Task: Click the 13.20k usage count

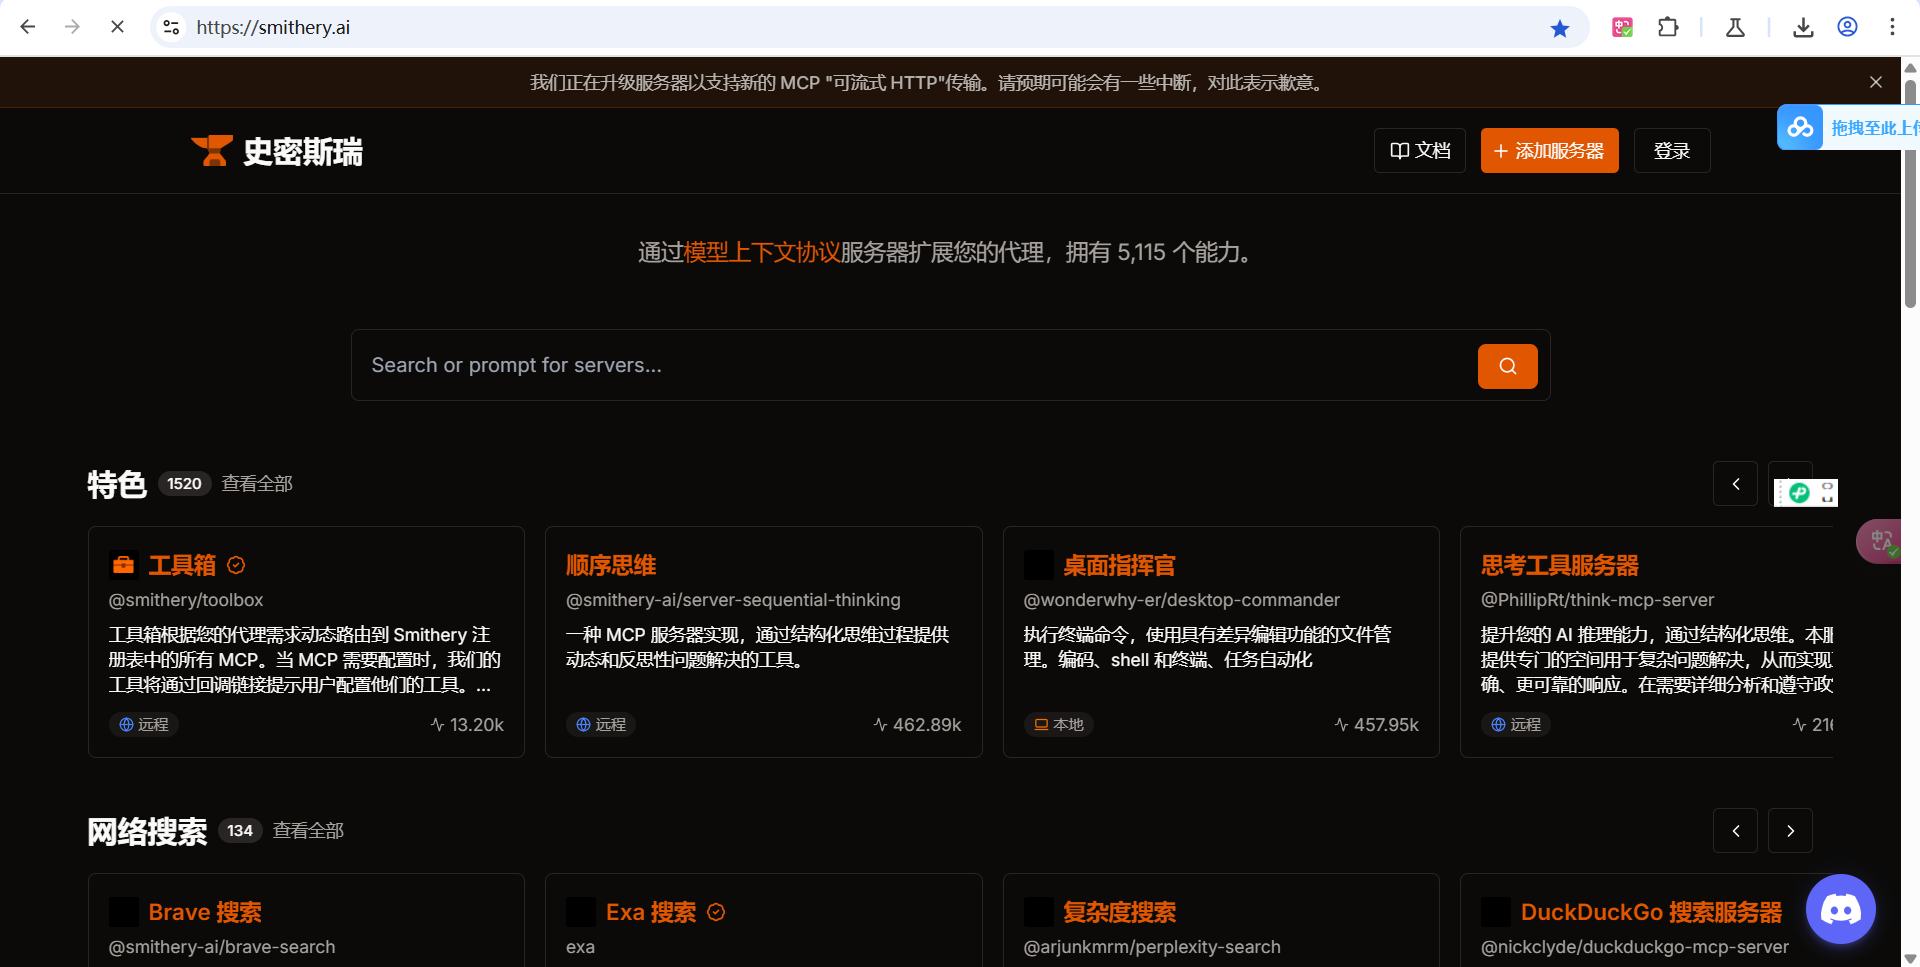Action: click(x=467, y=724)
